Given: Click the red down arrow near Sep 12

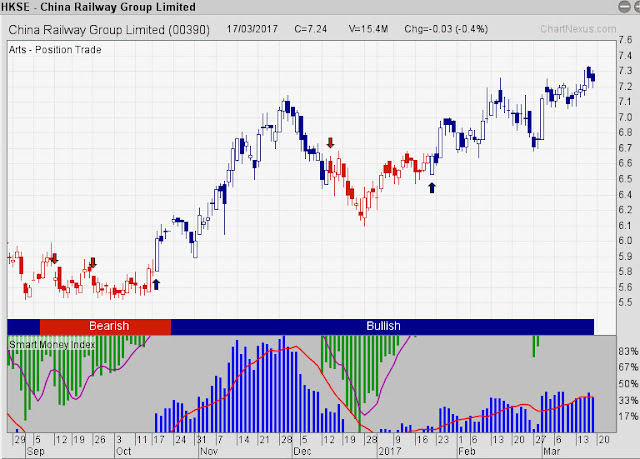Looking at the screenshot, I should [55, 259].
